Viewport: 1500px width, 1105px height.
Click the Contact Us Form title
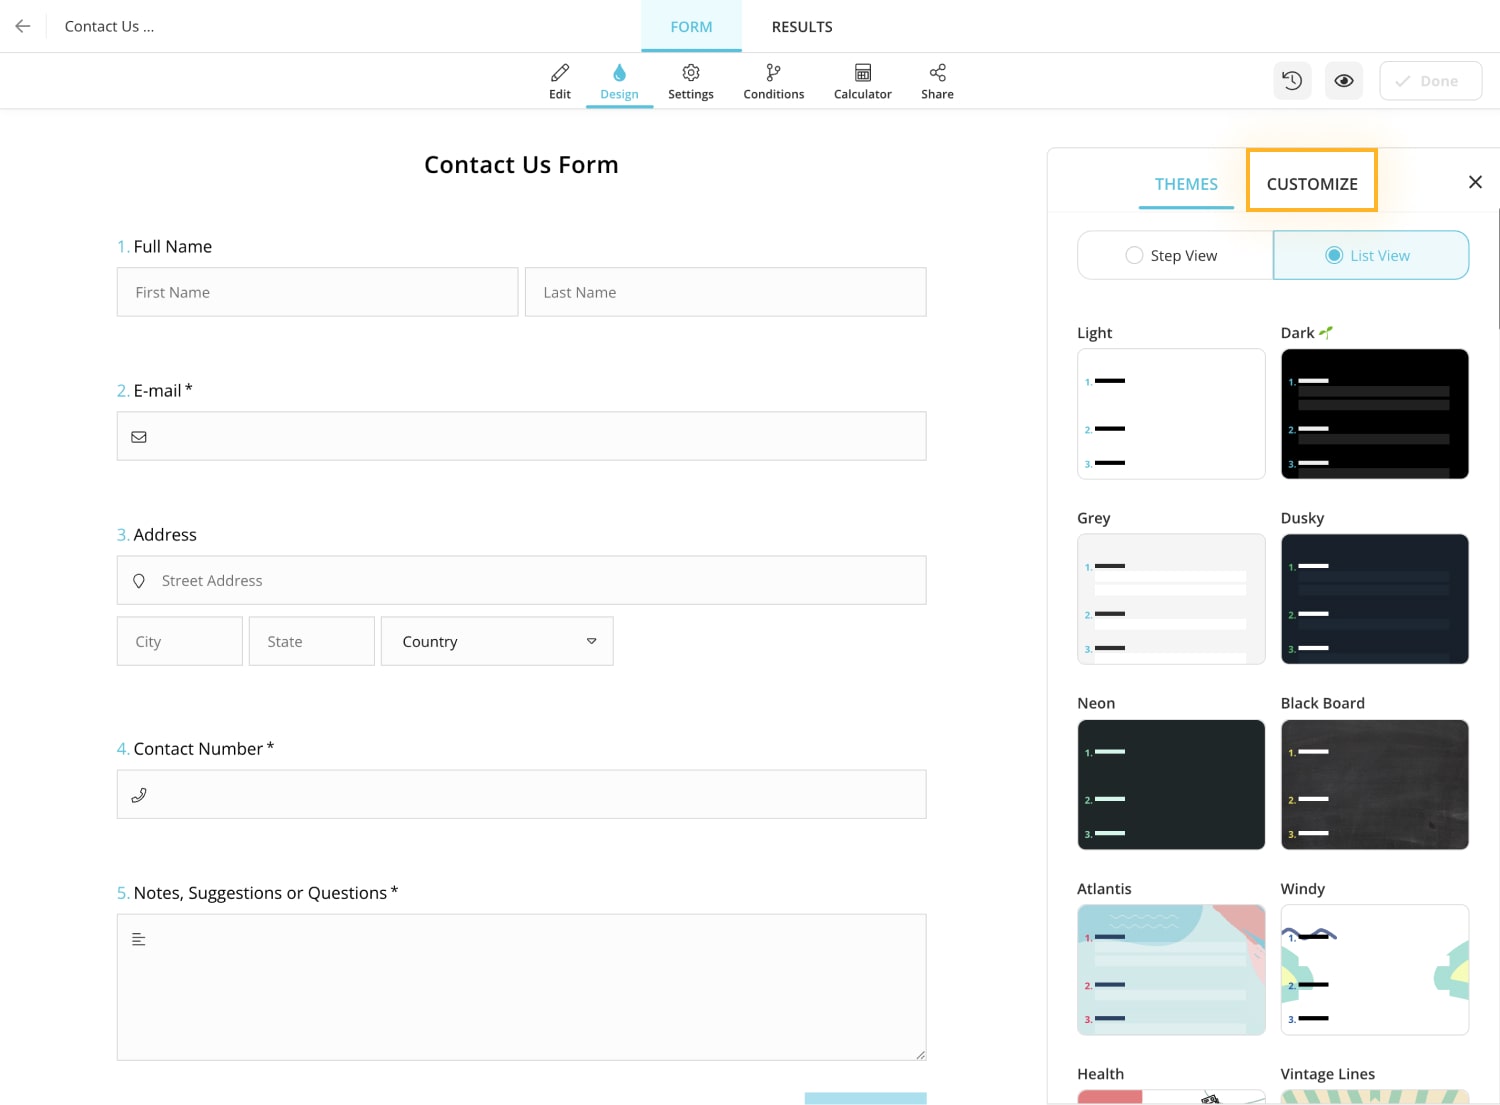521,165
